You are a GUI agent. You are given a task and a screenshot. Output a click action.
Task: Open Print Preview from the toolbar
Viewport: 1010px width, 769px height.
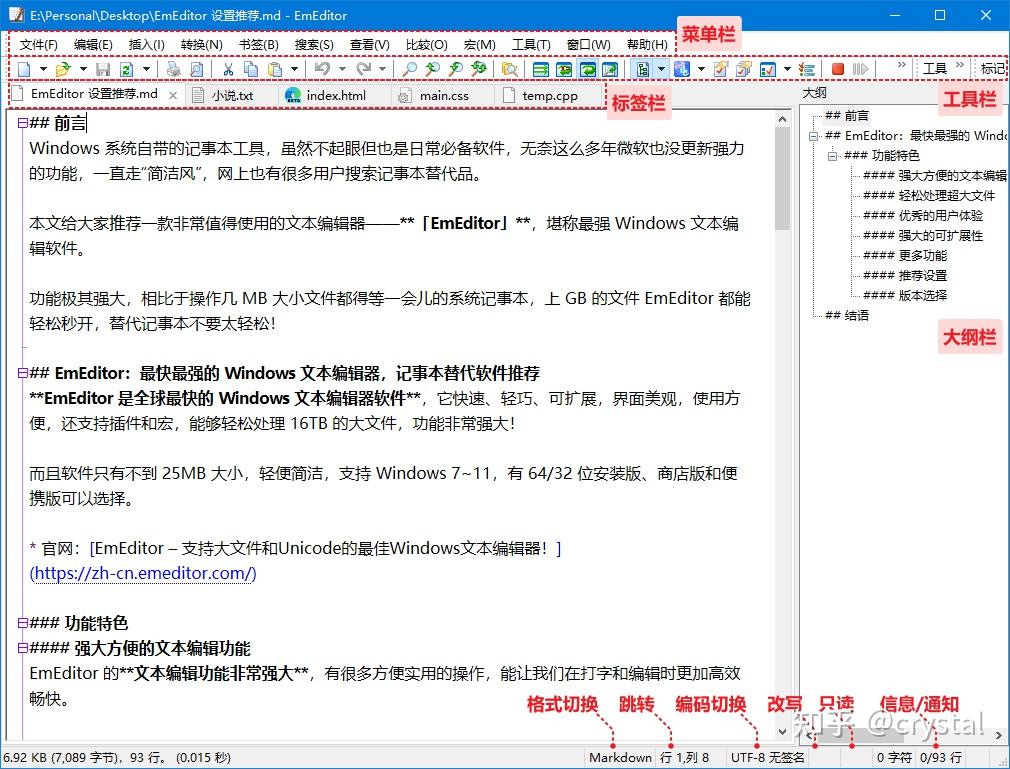pos(196,69)
